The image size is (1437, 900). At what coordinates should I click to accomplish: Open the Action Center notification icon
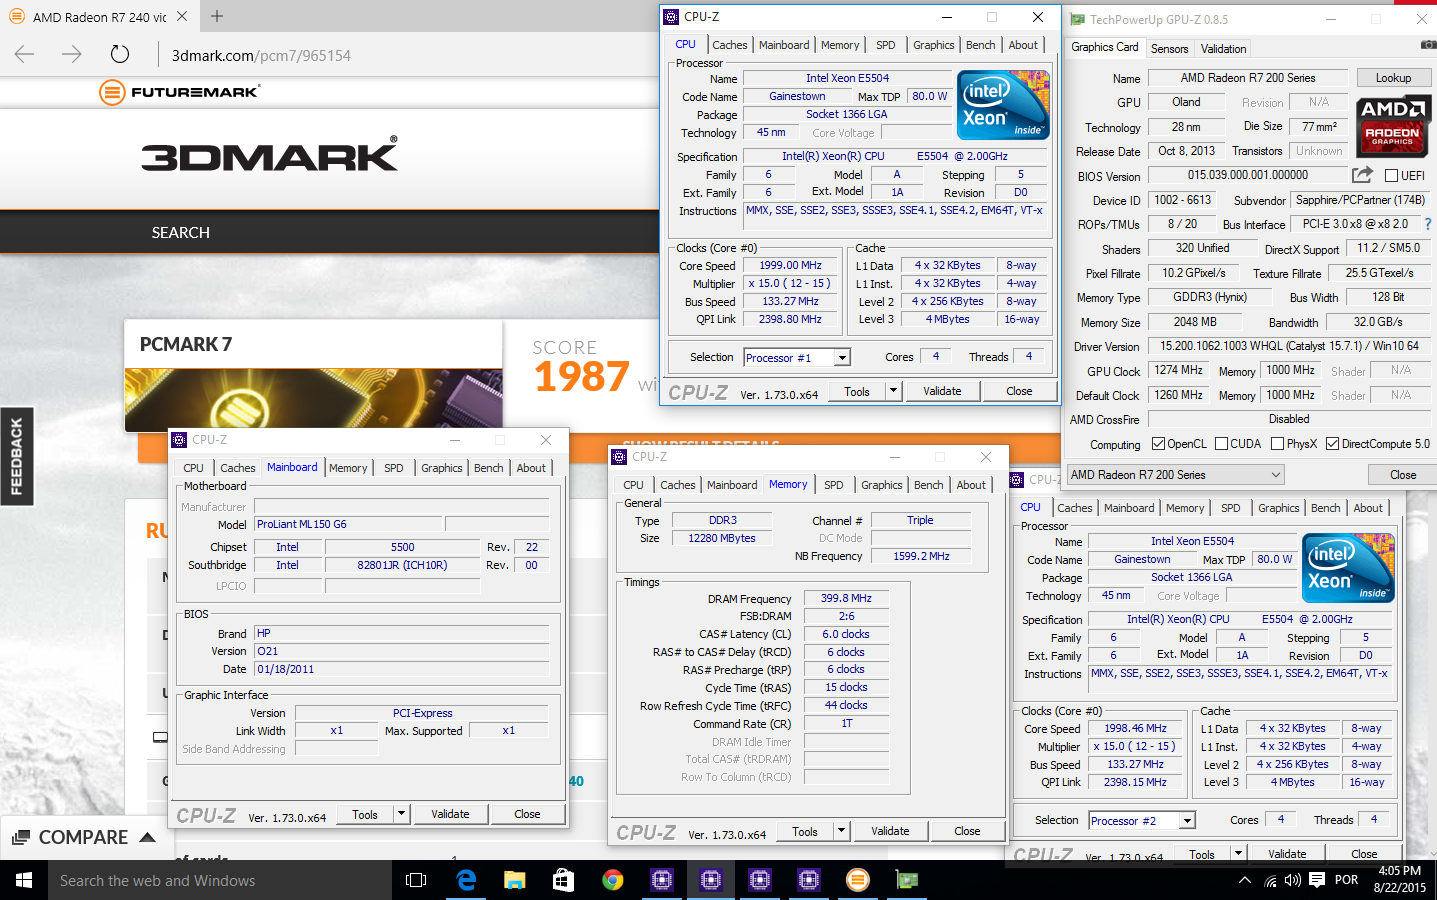click(1317, 880)
